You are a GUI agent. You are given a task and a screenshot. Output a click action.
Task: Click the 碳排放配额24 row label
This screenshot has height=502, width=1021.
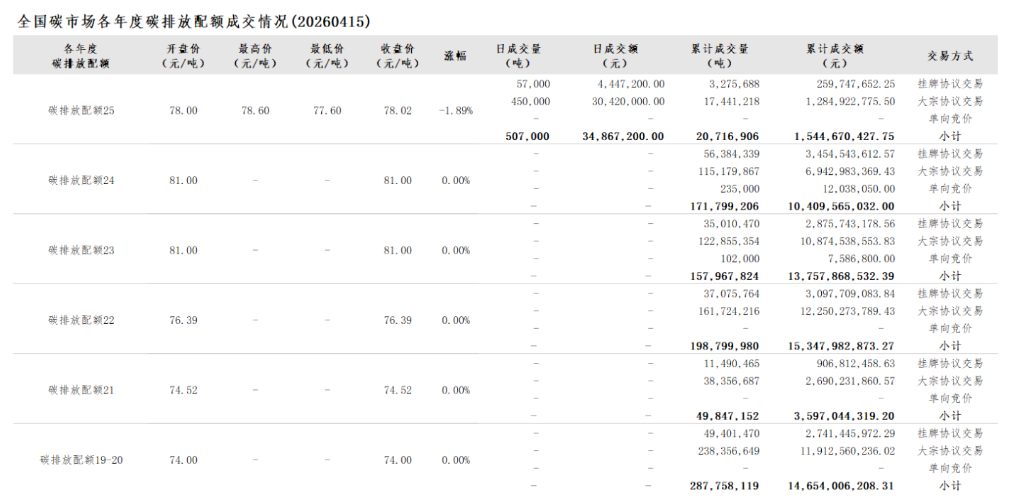pos(82,180)
